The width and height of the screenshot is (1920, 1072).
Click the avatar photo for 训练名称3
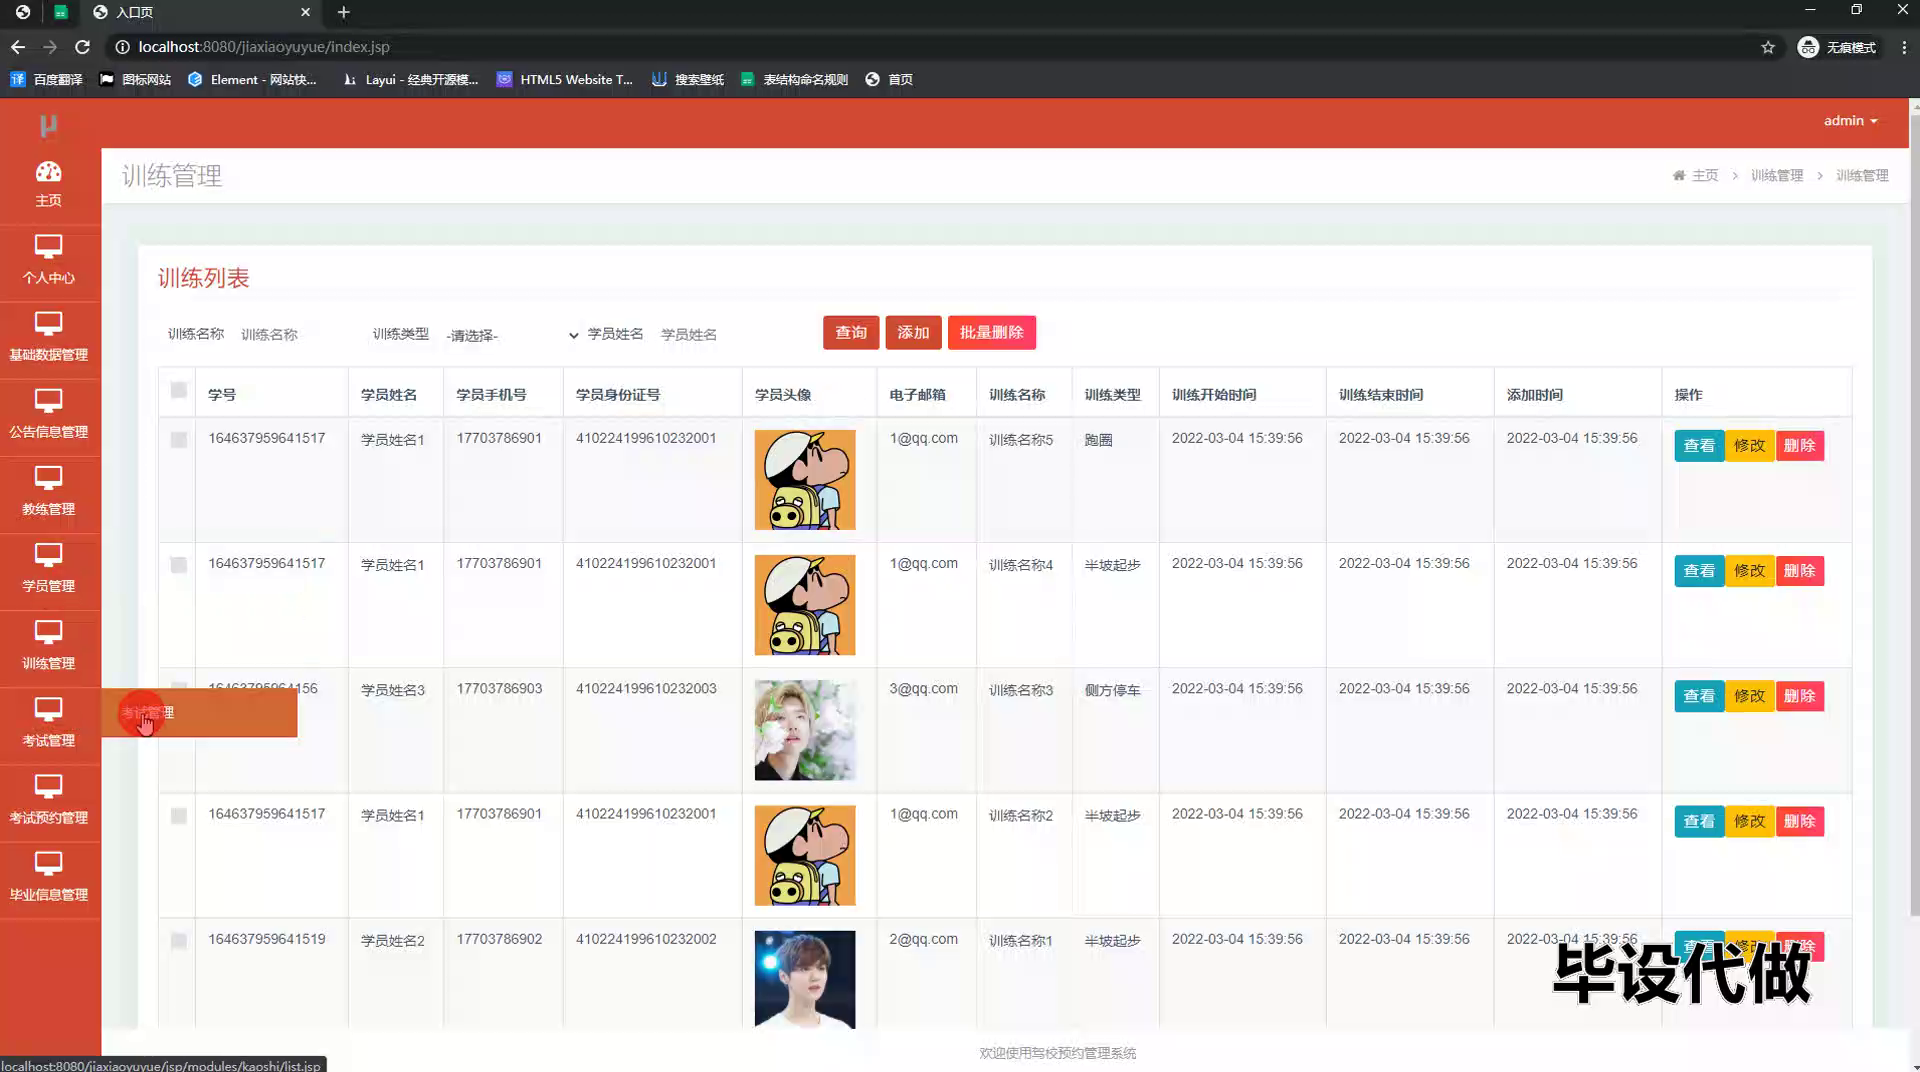click(x=805, y=730)
